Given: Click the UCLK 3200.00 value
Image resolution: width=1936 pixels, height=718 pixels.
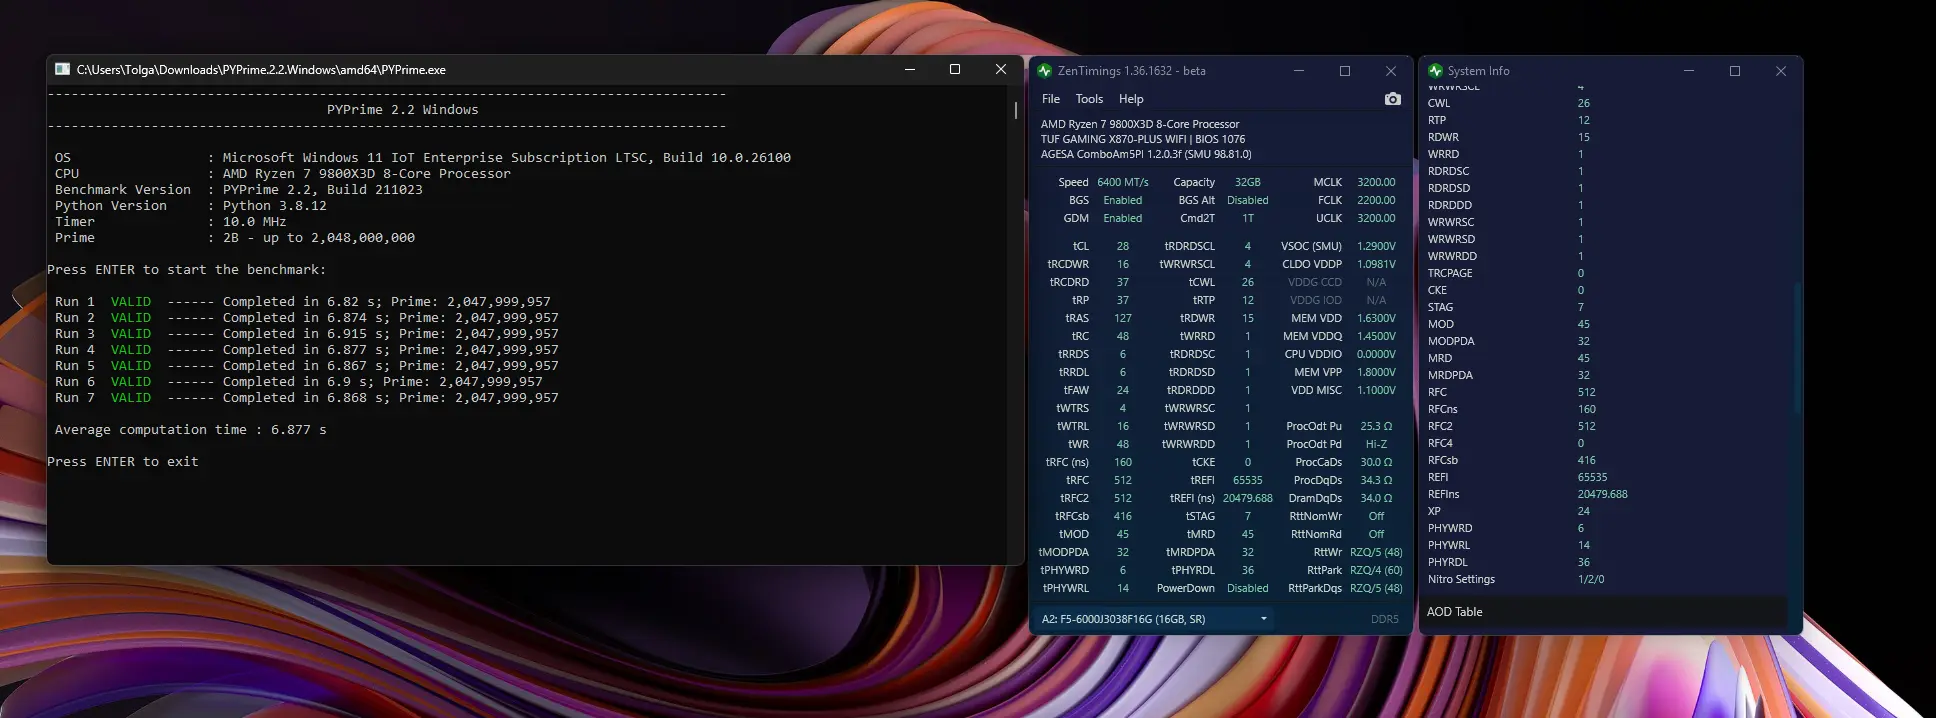Looking at the screenshot, I should tap(1376, 218).
